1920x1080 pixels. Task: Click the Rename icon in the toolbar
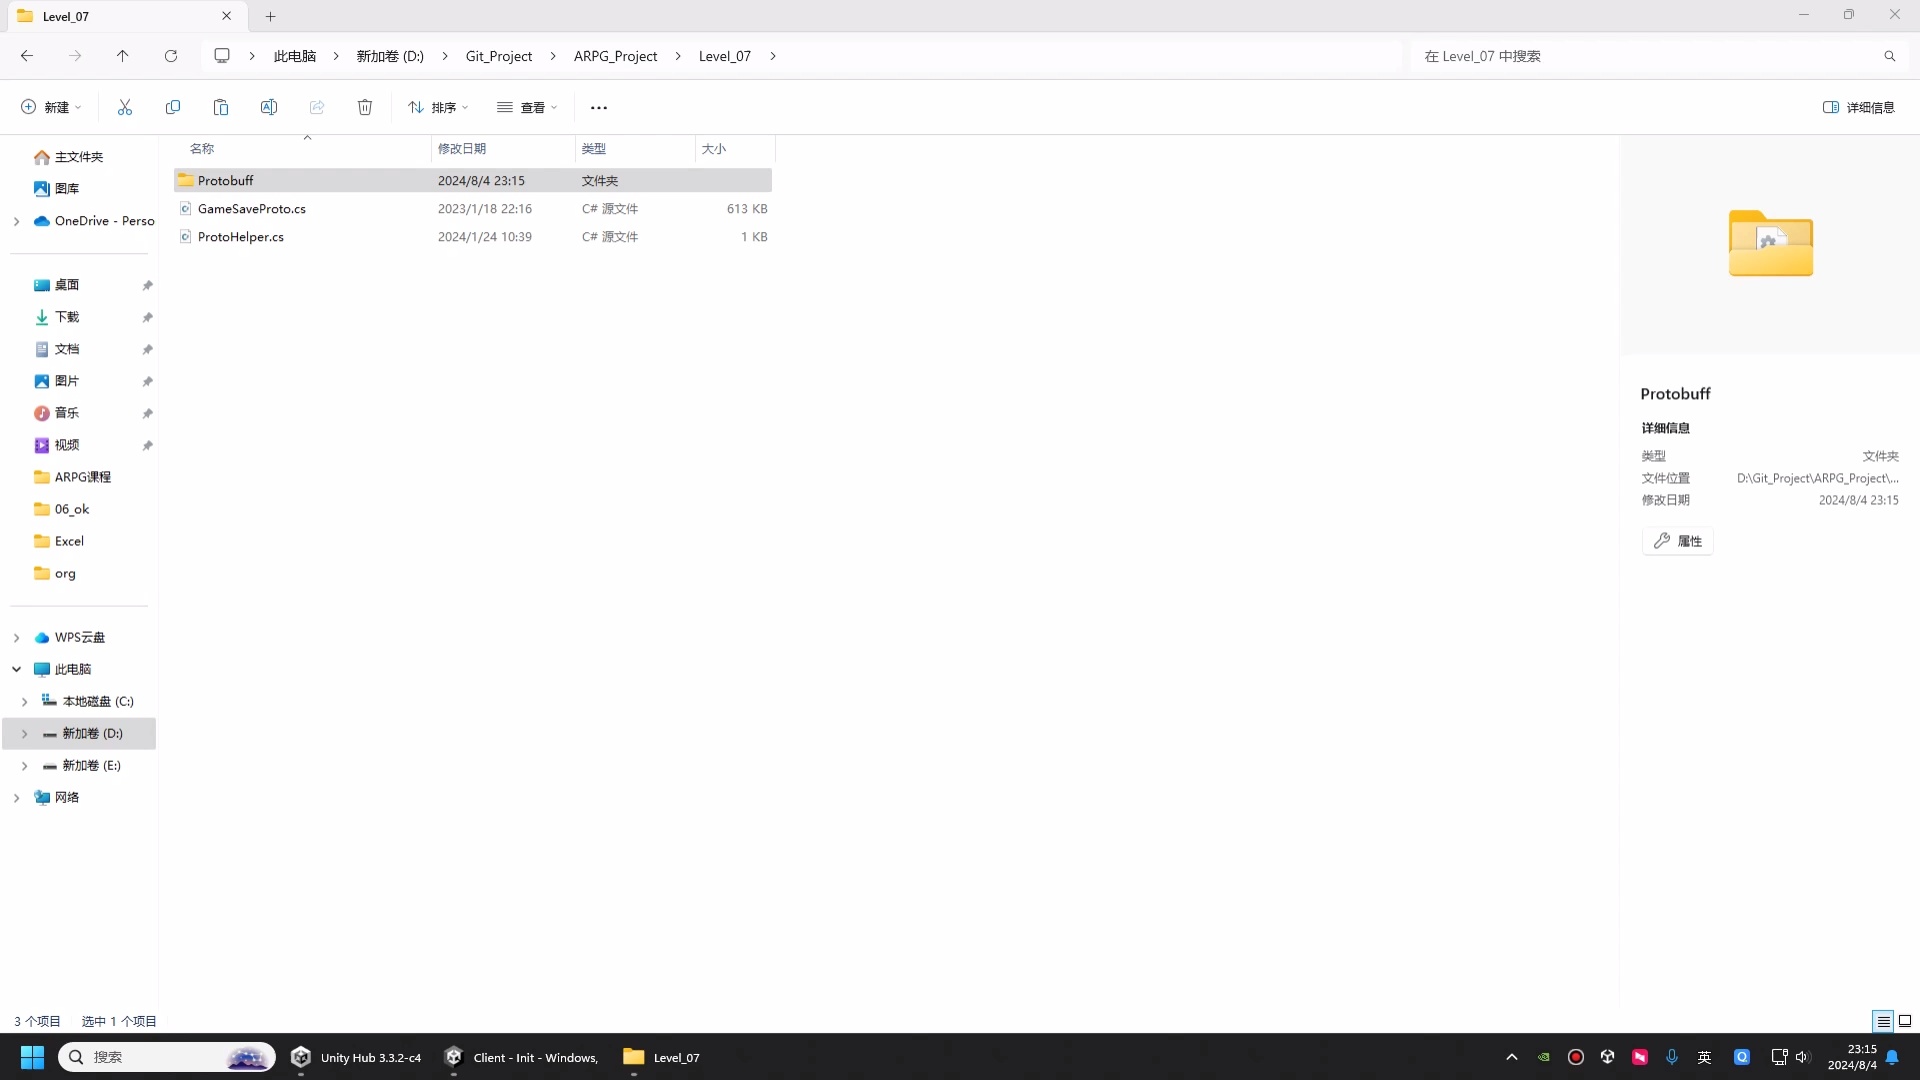coord(268,107)
